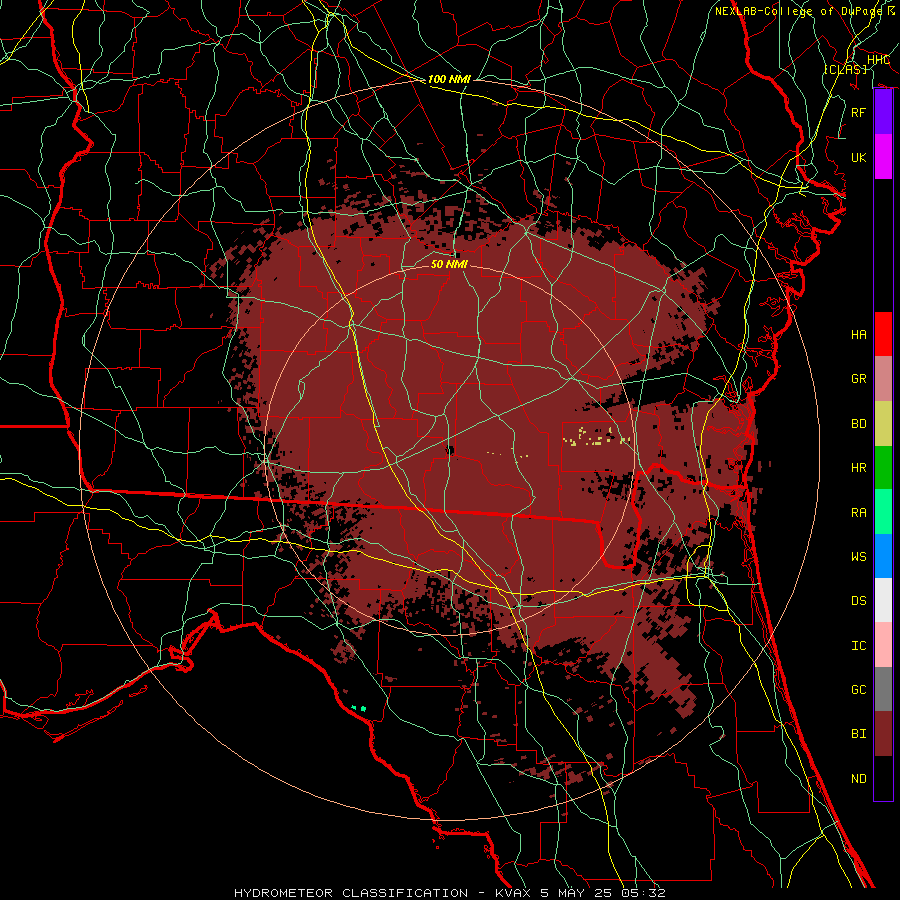Click the IC legend label
The image size is (900, 900).
pos(859,646)
